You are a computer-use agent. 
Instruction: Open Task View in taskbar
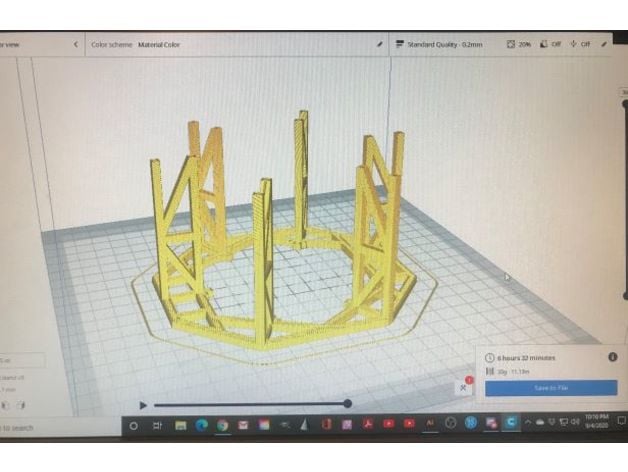pyautogui.click(x=157, y=426)
